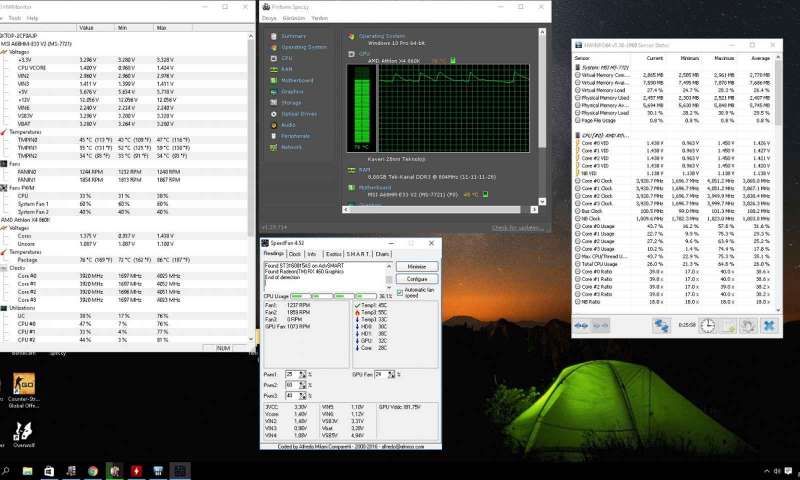Open Chrome from the taskbar
This screenshot has height=480, width=800.
[x=92, y=470]
